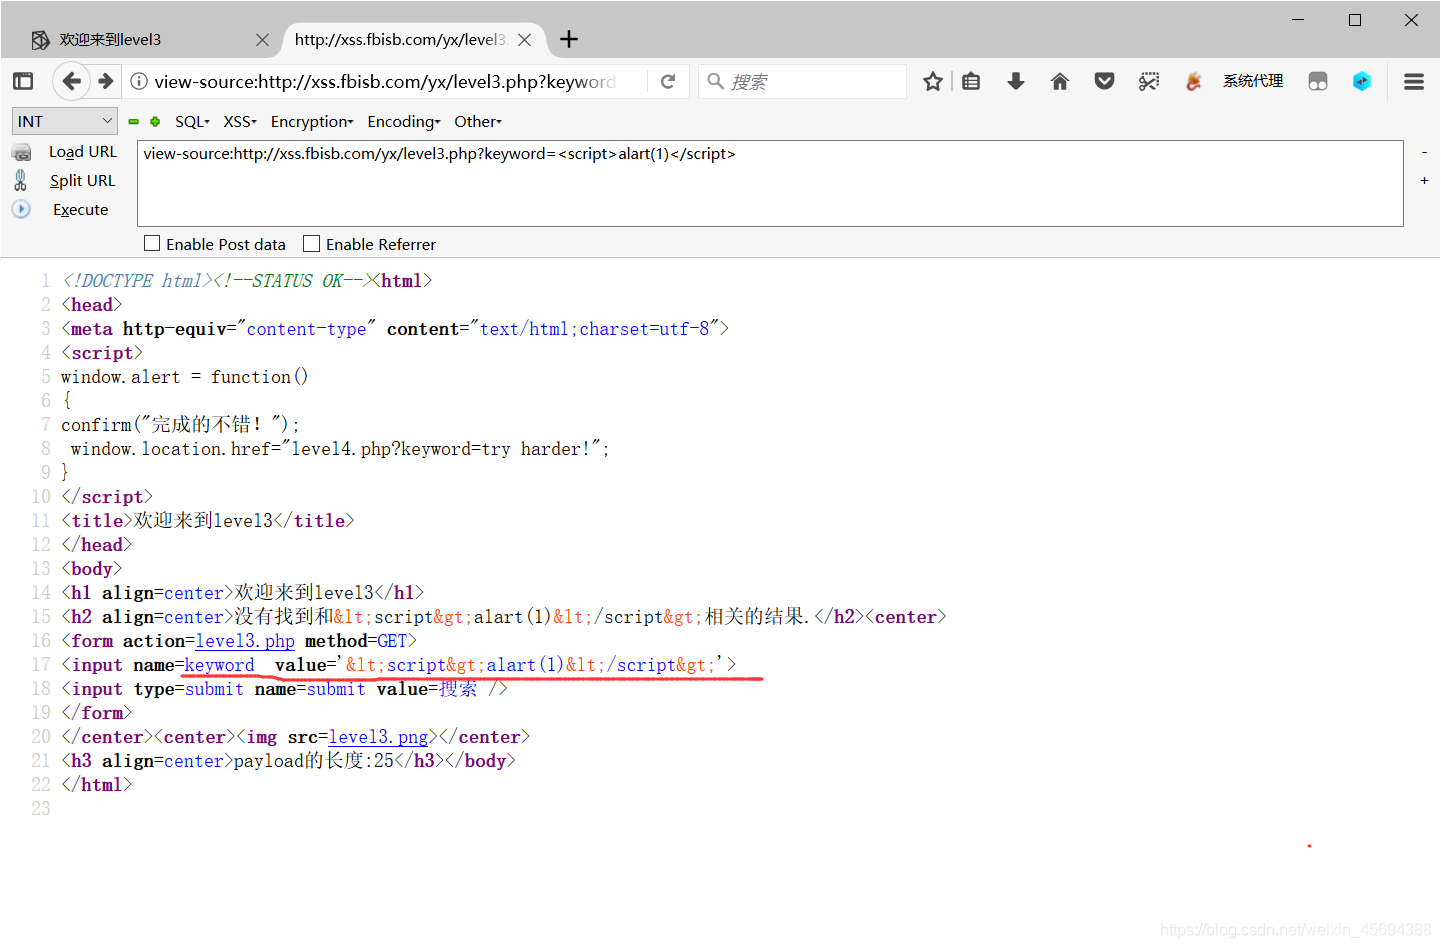
Task: Expand the Encoding menu
Action: pyautogui.click(x=404, y=121)
